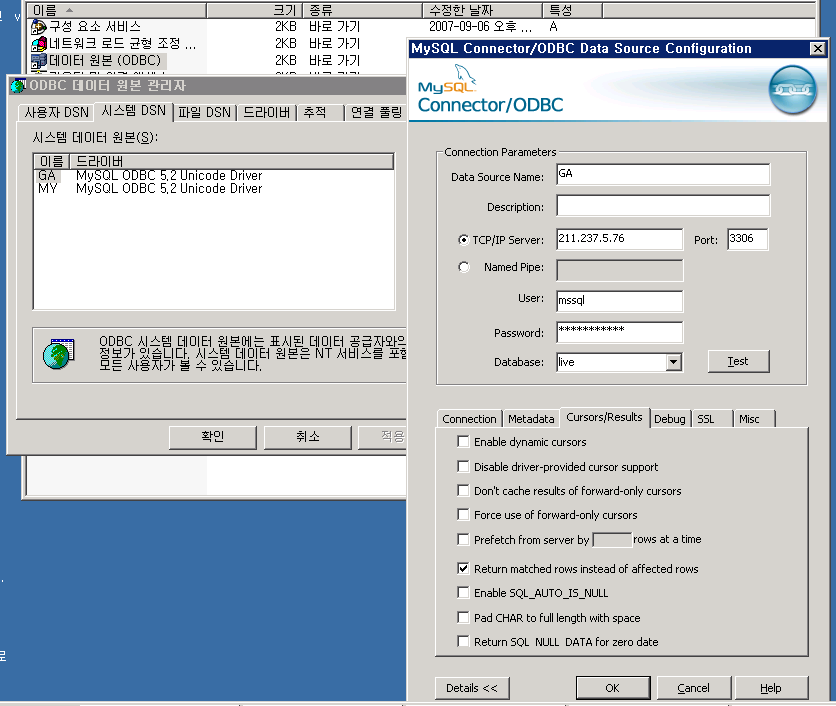The height and width of the screenshot is (706, 836).
Task: Open the 드라이버 tab
Action: [267, 113]
